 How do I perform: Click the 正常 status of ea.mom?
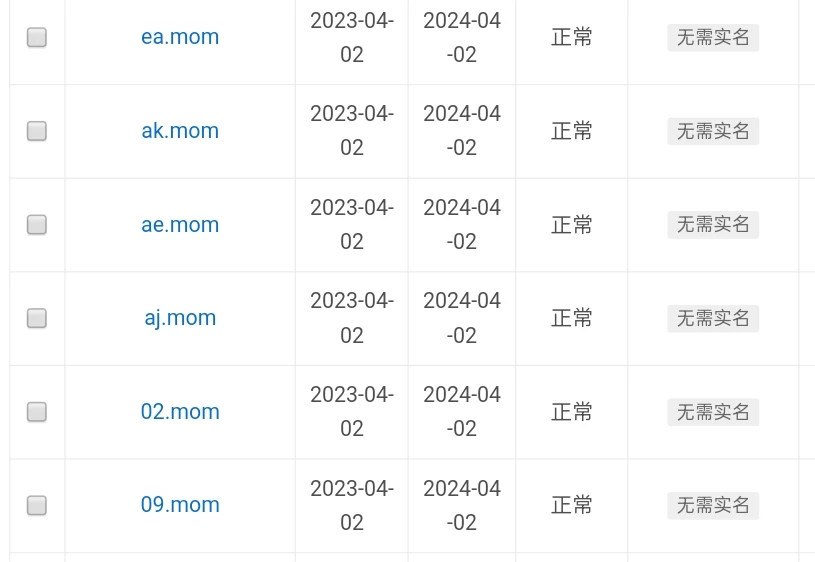click(572, 38)
